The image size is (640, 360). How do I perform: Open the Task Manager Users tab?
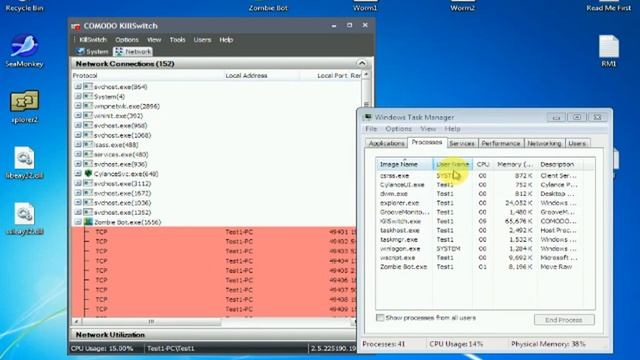pyautogui.click(x=577, y=143)
